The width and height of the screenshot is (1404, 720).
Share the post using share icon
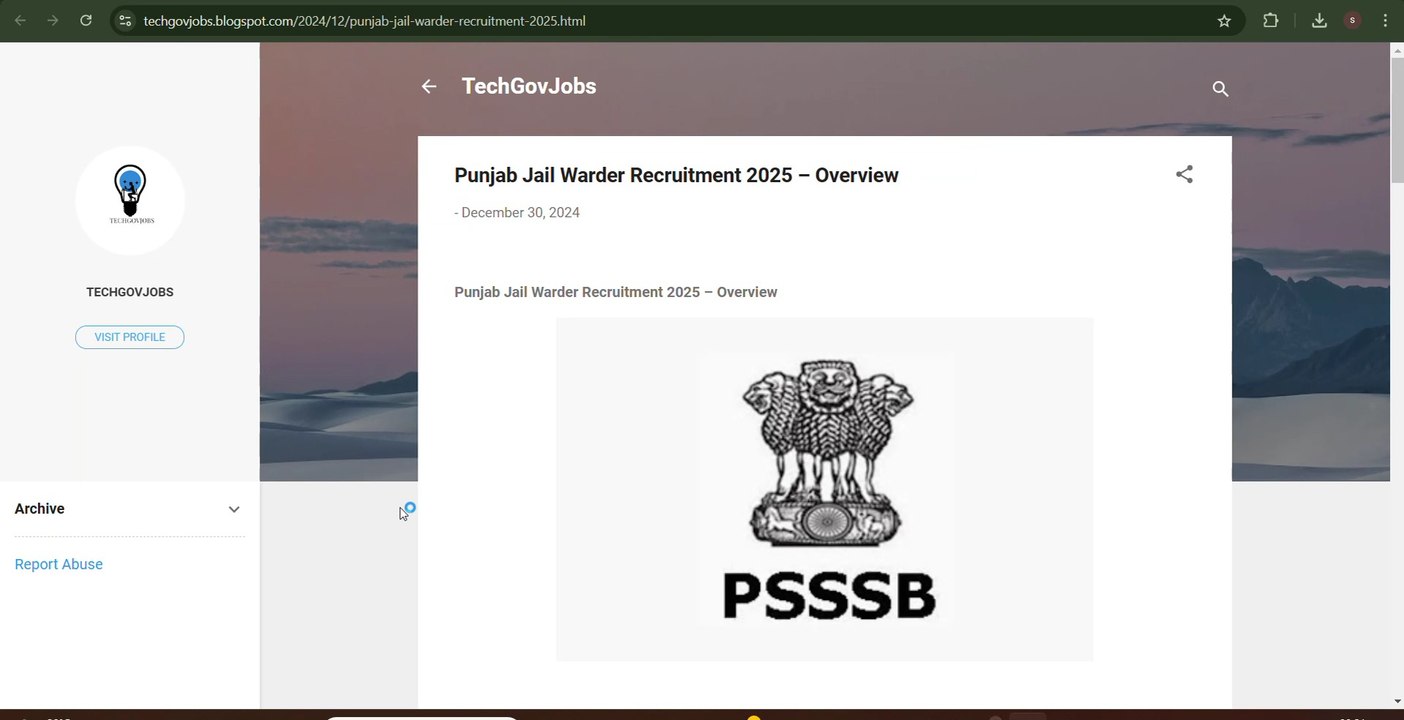point(1184,175)
